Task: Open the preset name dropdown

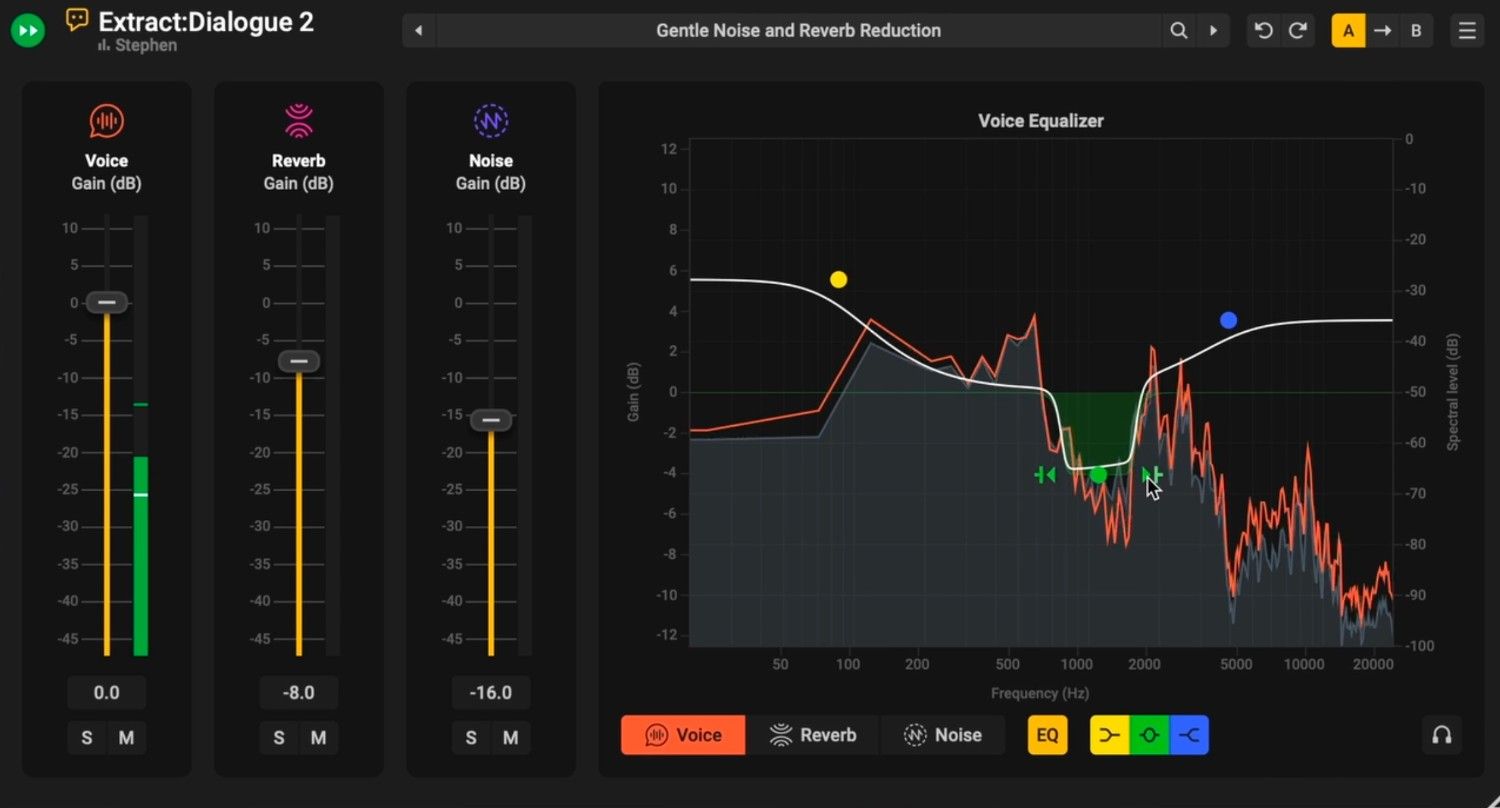Action: tap(798, 31)
